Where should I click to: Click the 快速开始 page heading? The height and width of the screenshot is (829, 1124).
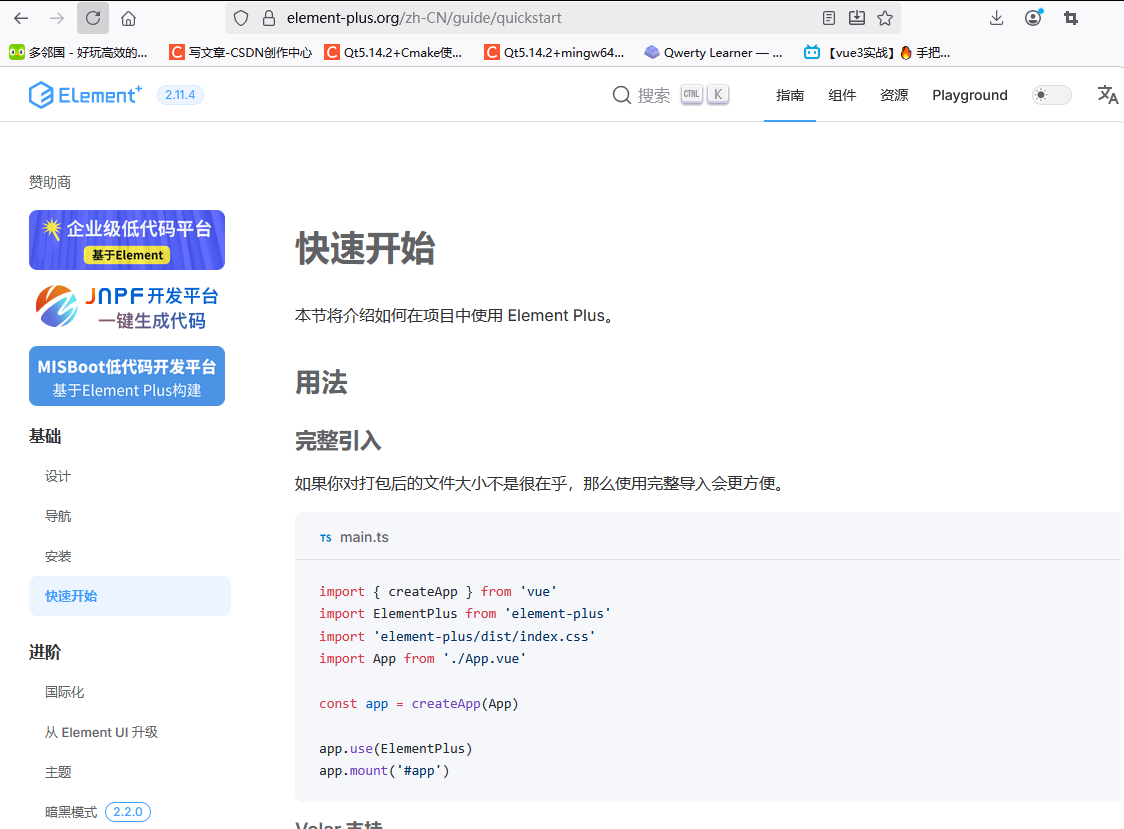(365, 248)
